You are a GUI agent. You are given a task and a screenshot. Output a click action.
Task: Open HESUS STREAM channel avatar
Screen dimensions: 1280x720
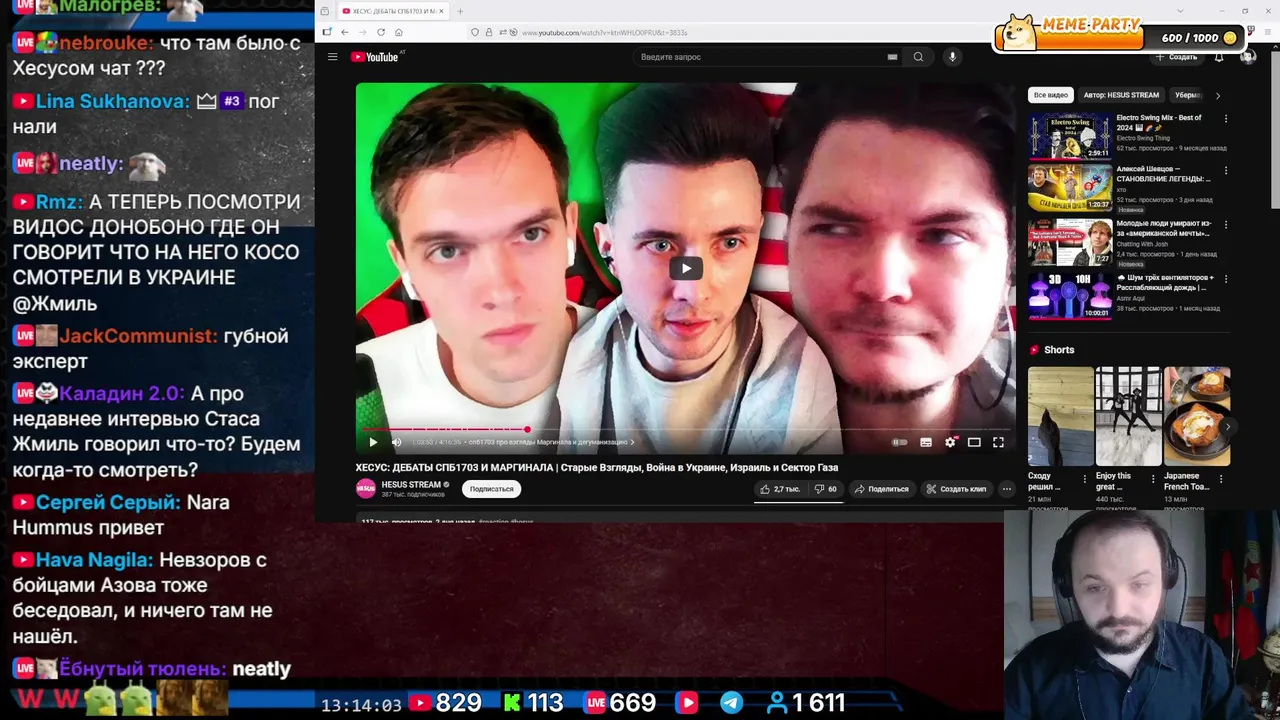[x=366, y=488]
